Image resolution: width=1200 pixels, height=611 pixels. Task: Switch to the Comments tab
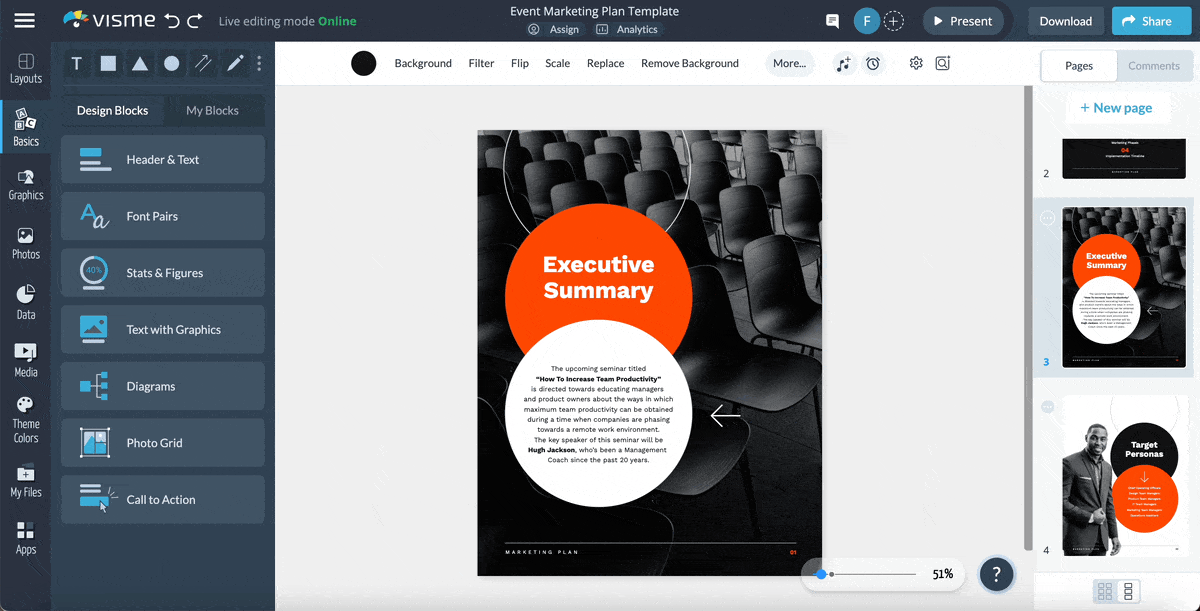point(1154,66)
